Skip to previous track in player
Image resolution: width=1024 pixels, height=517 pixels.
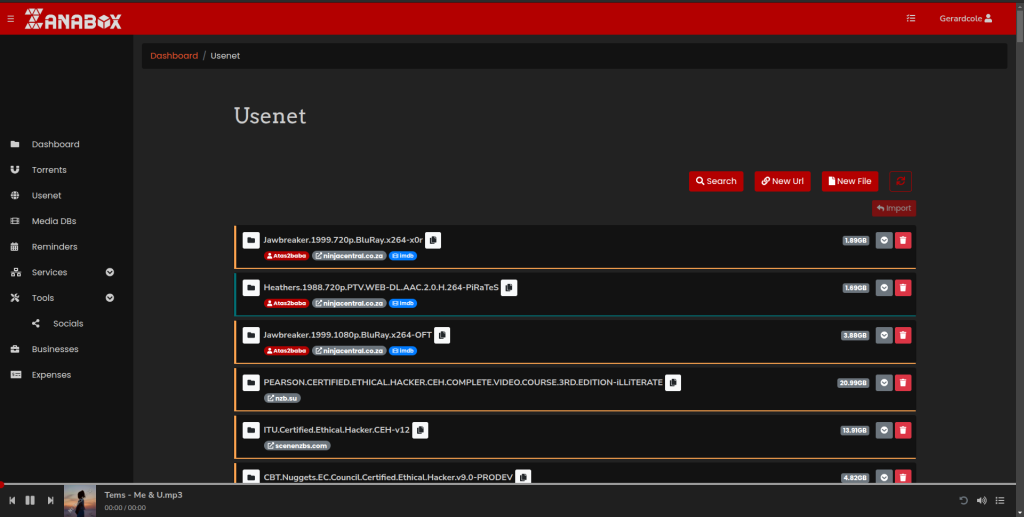pyautogui.click(x=12, y=500)
